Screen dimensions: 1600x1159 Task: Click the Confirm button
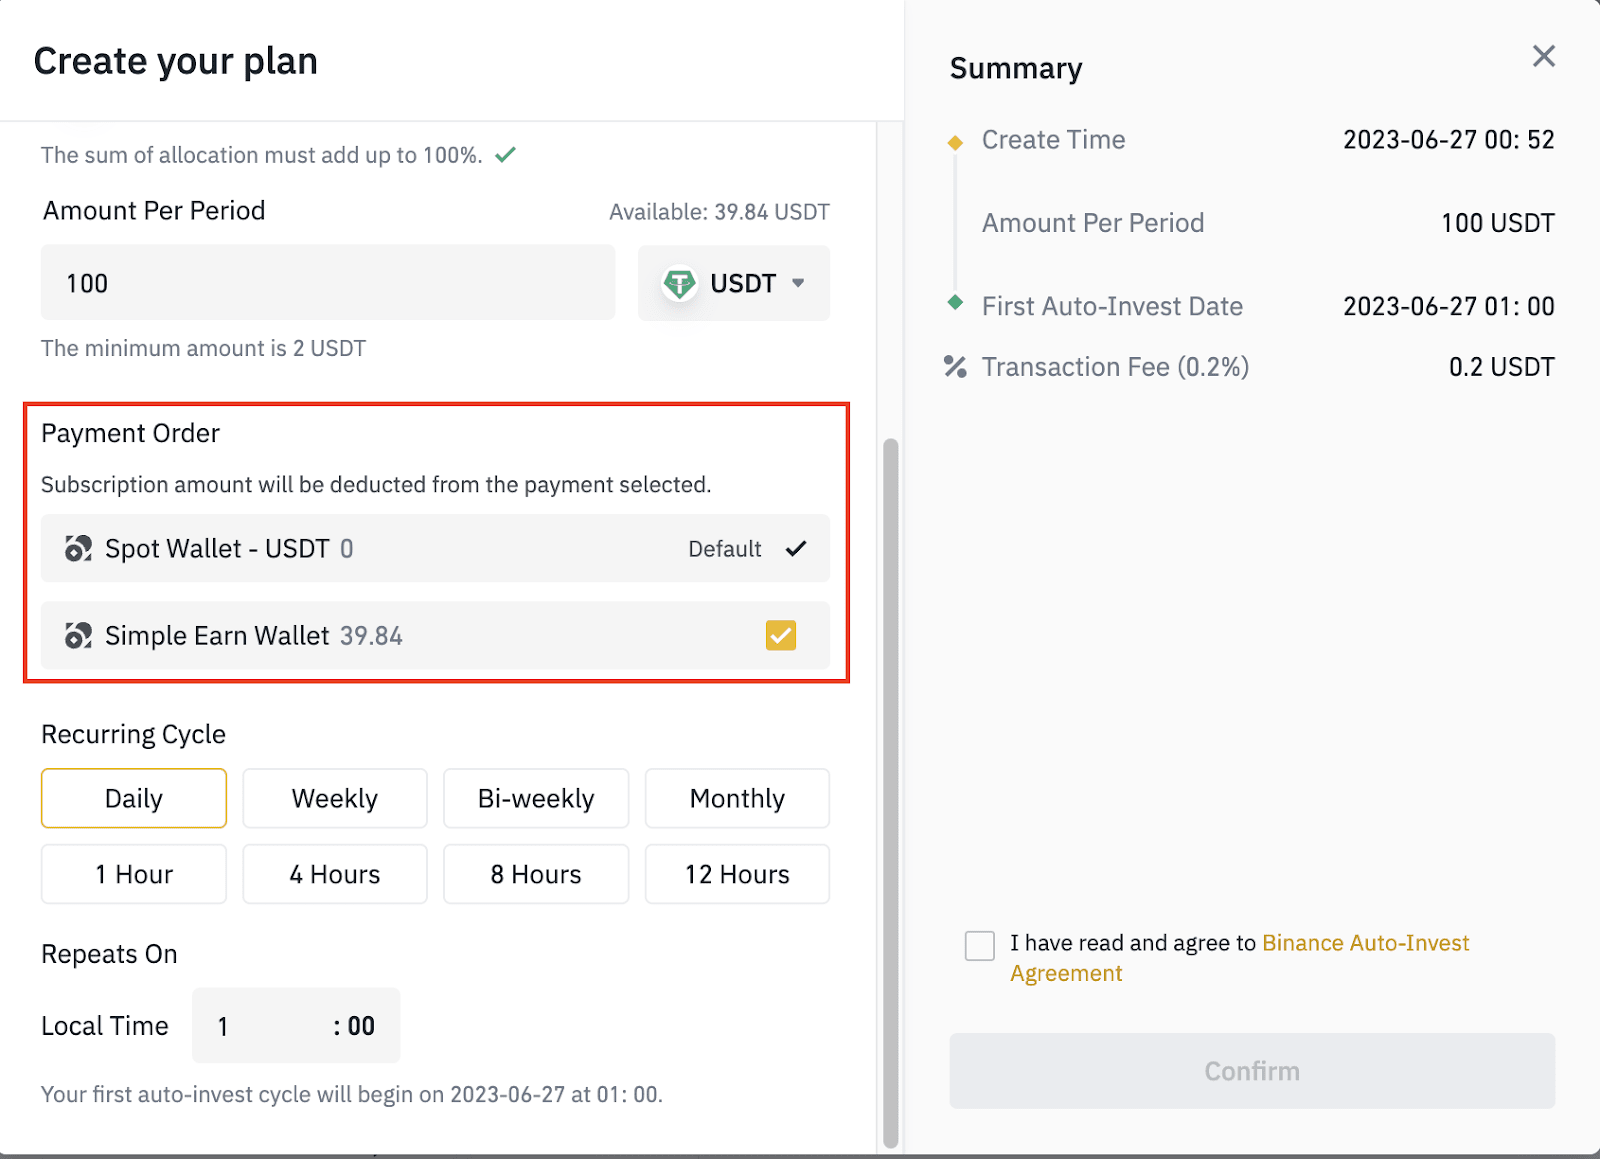(x=1252, y=1071)
